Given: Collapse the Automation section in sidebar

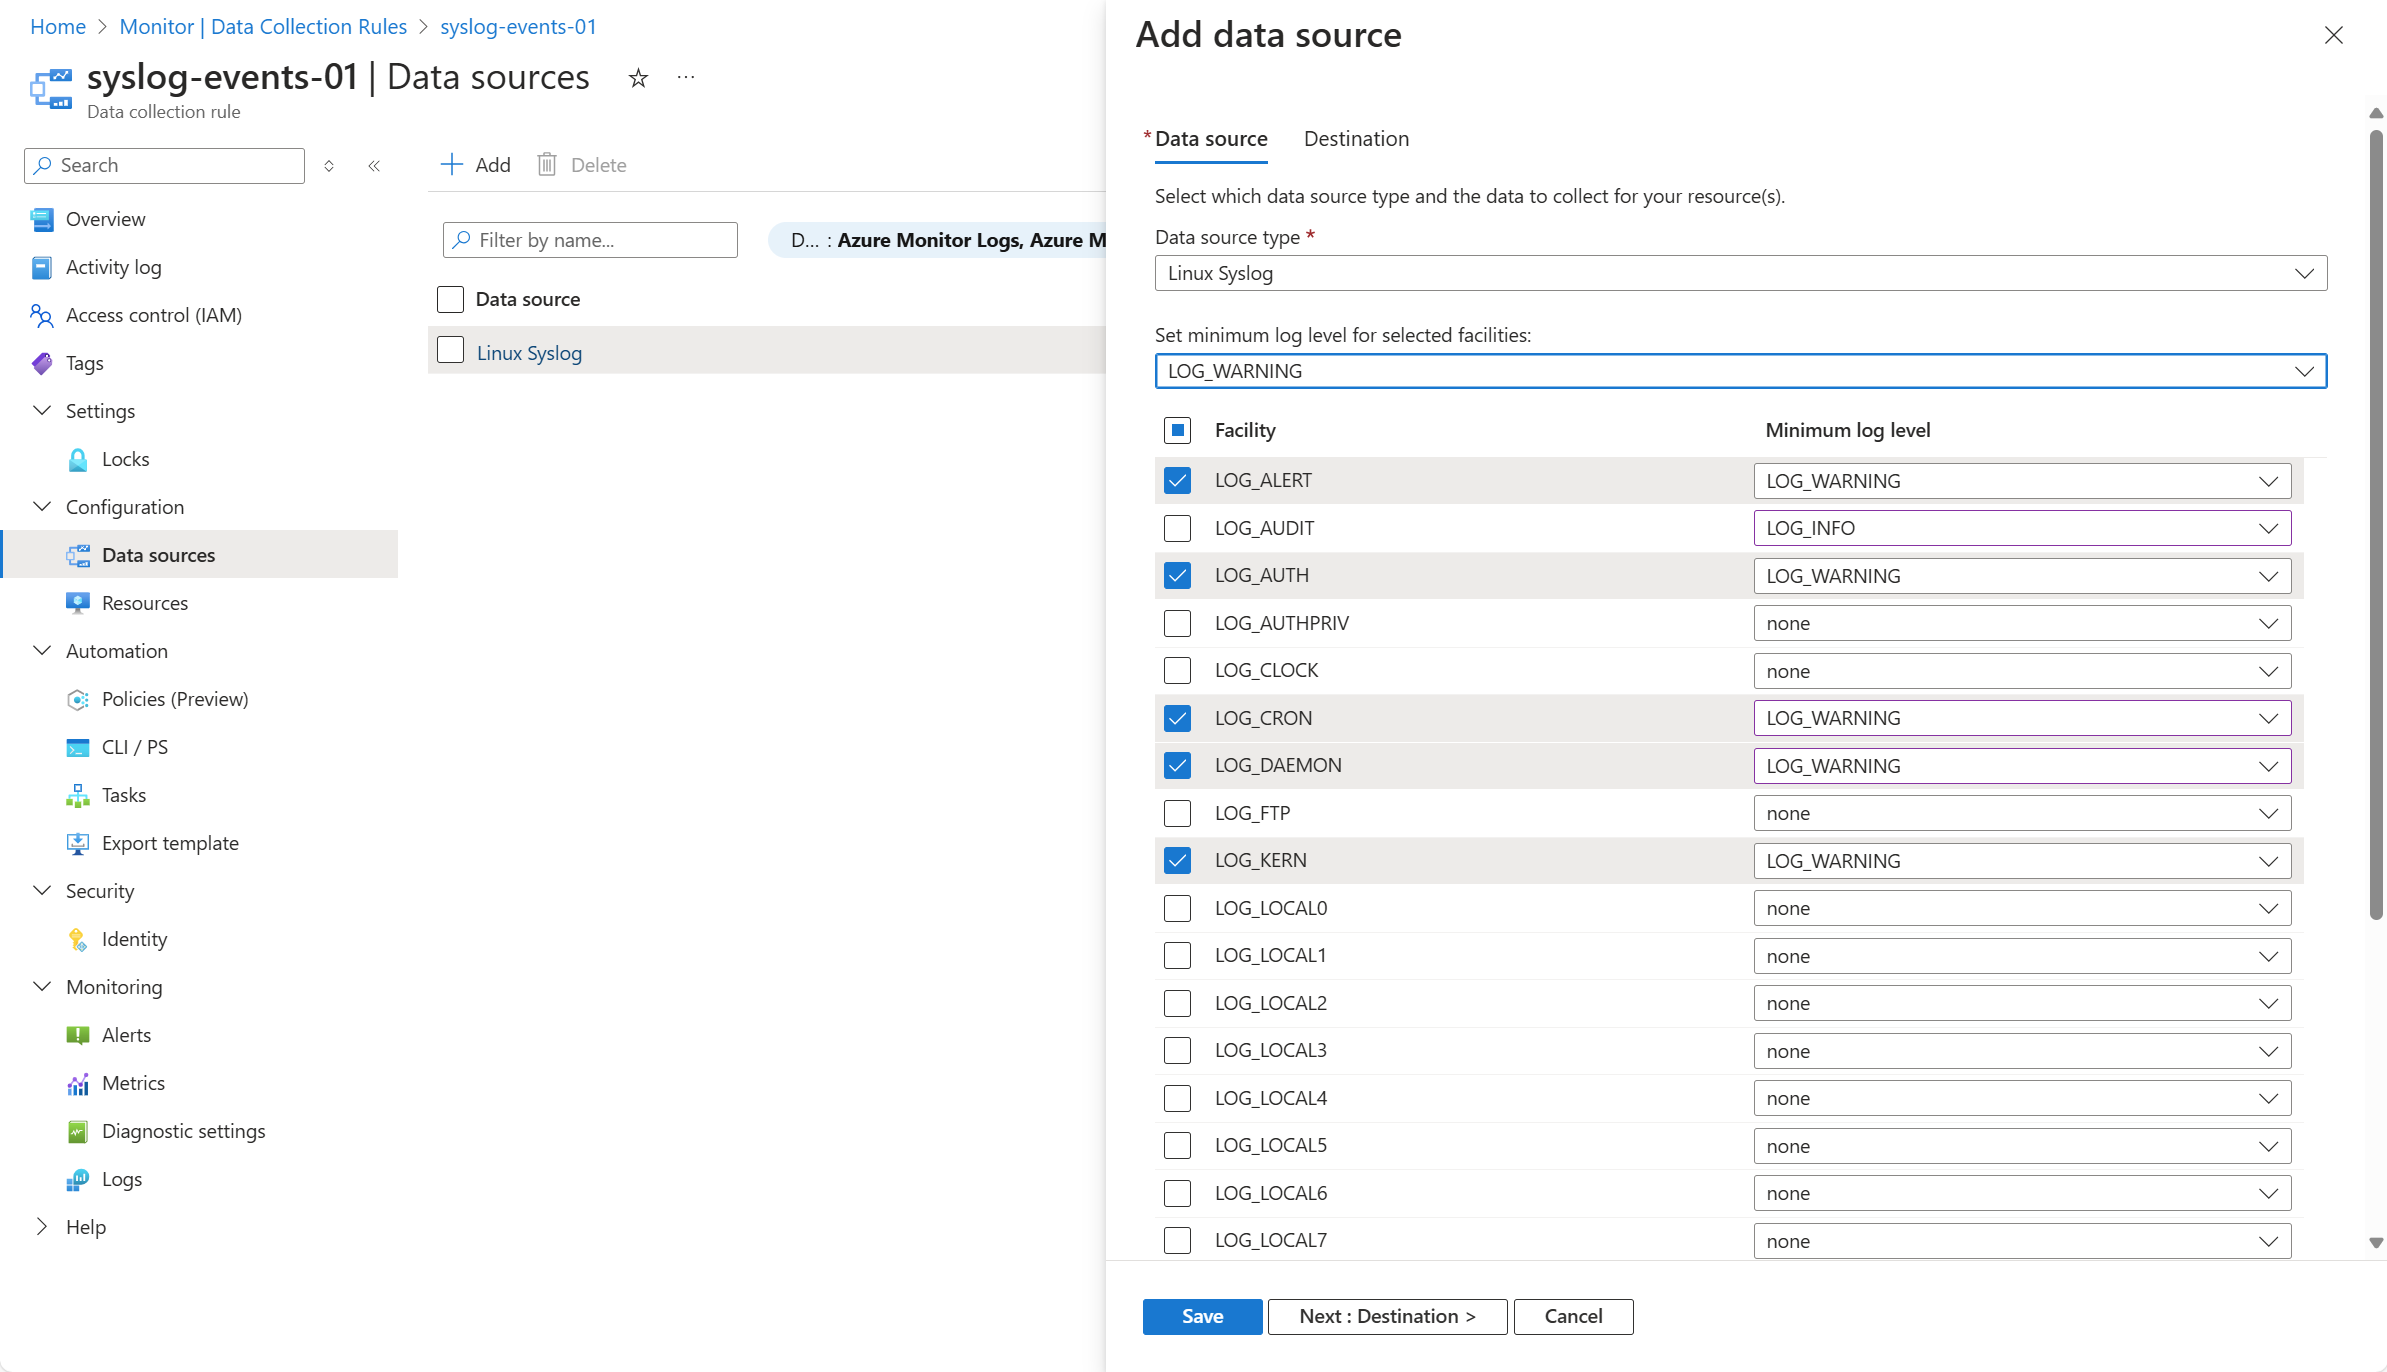Looking at the screenshot, I should (x=42, y=651).
